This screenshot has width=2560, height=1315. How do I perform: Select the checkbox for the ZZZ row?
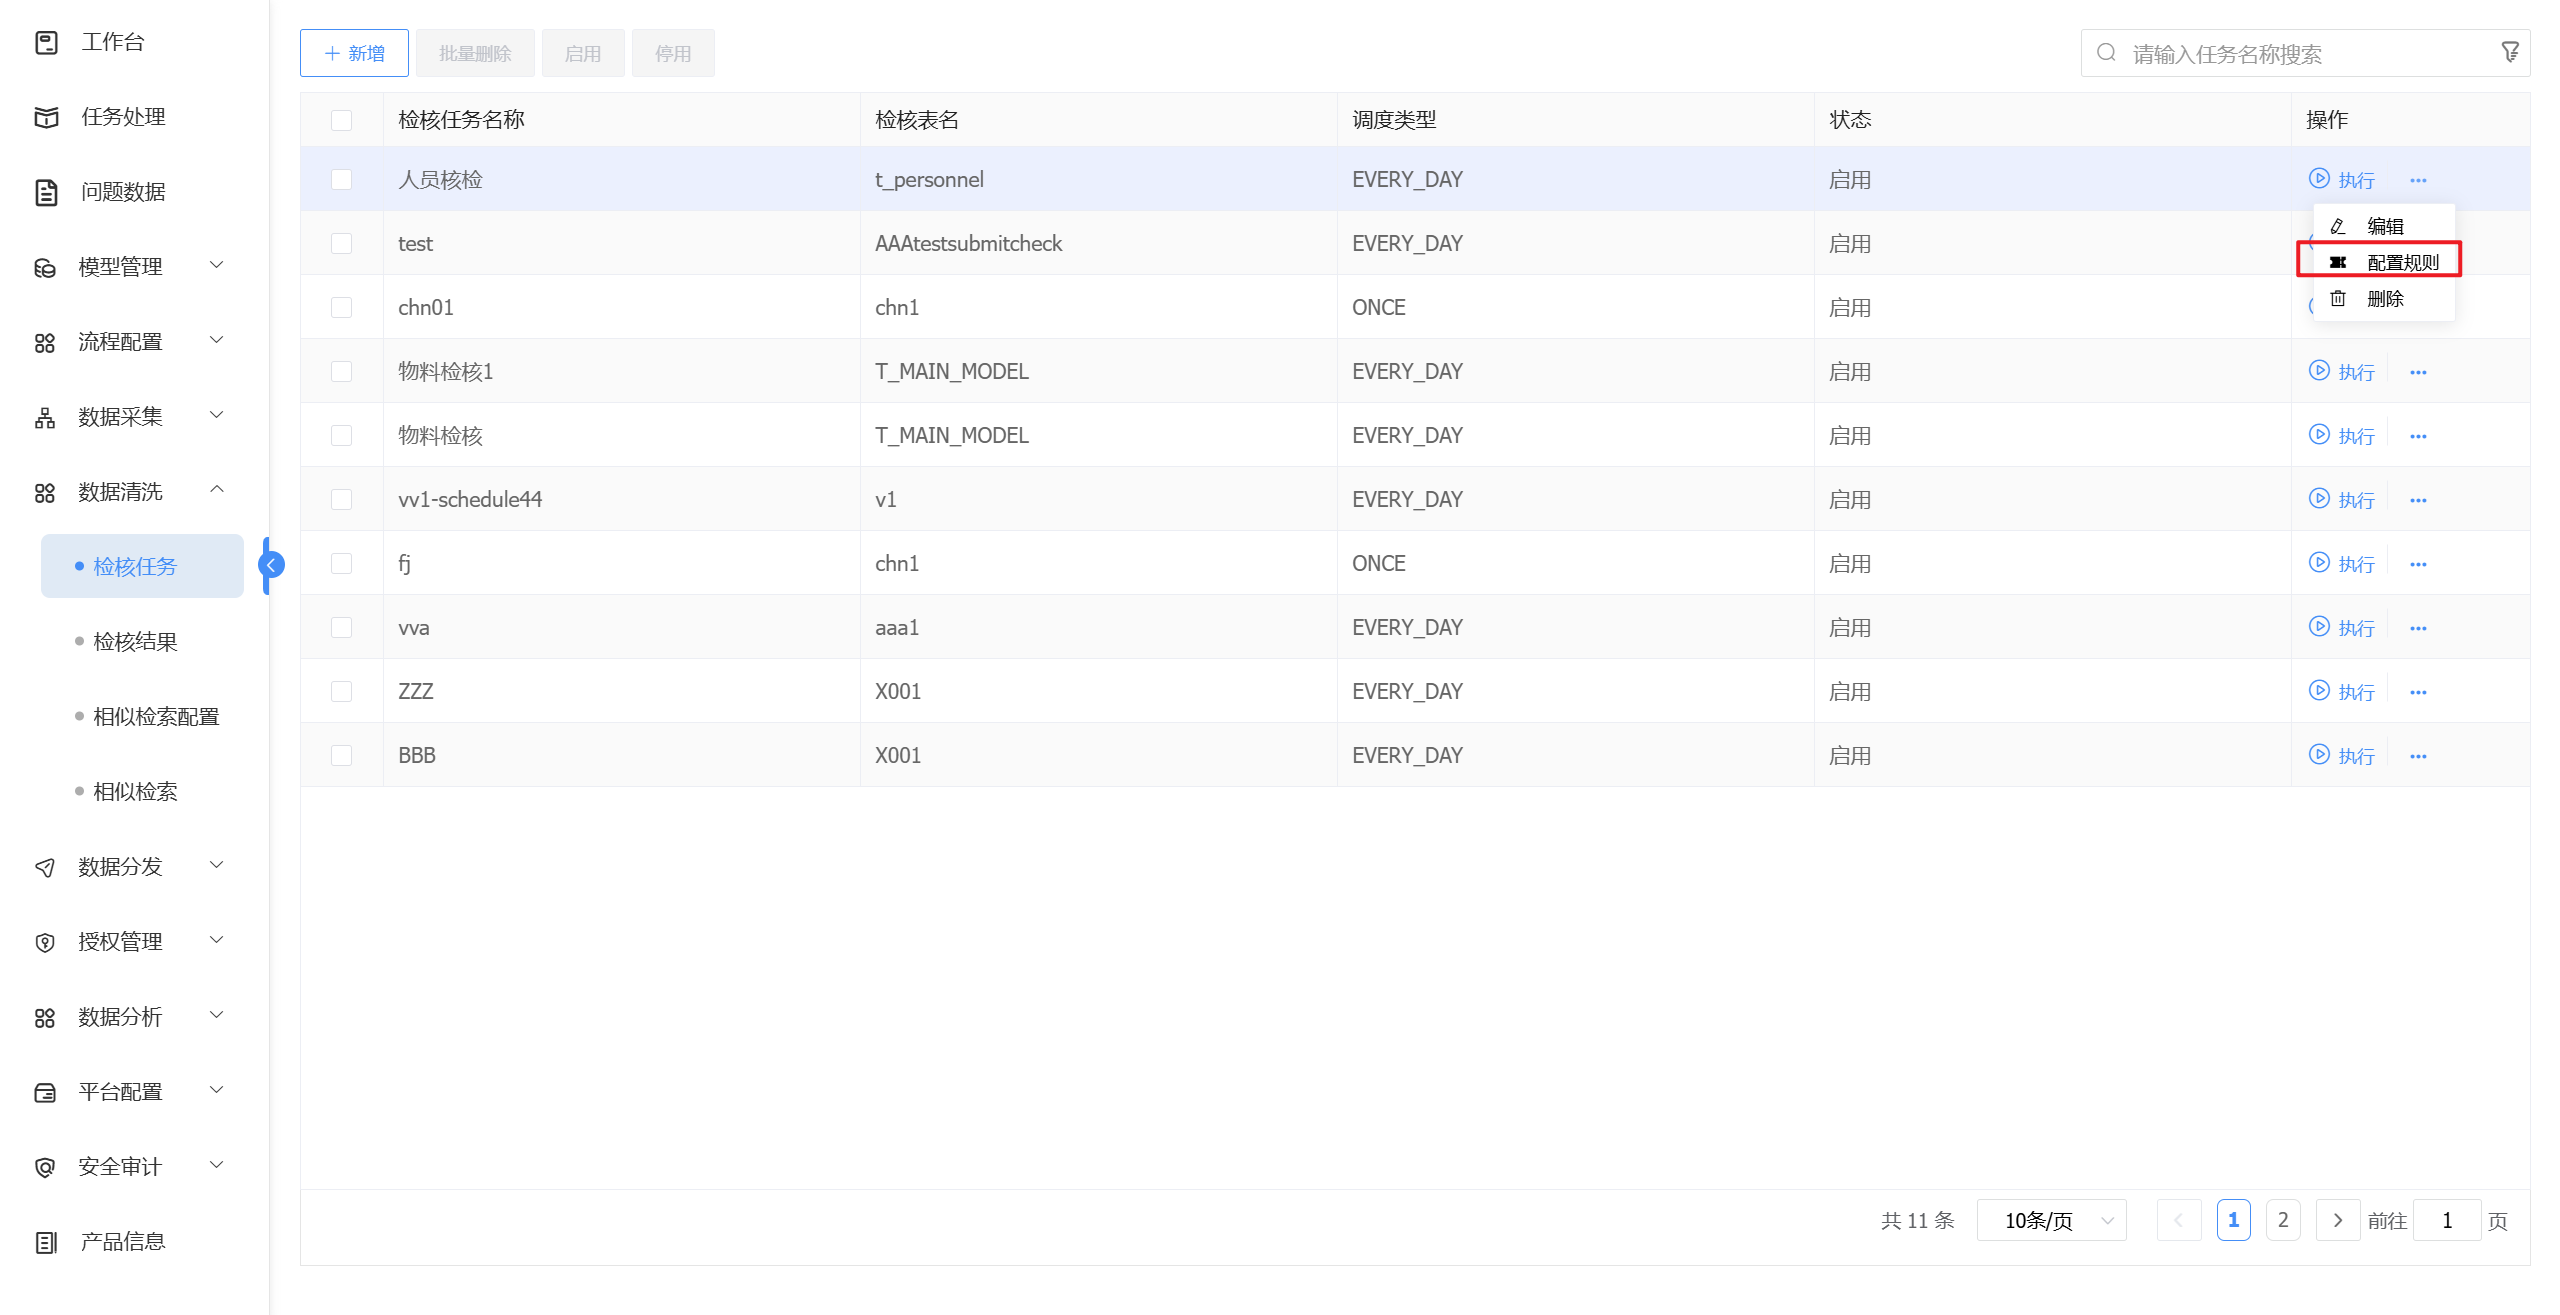tap(341, 692)
